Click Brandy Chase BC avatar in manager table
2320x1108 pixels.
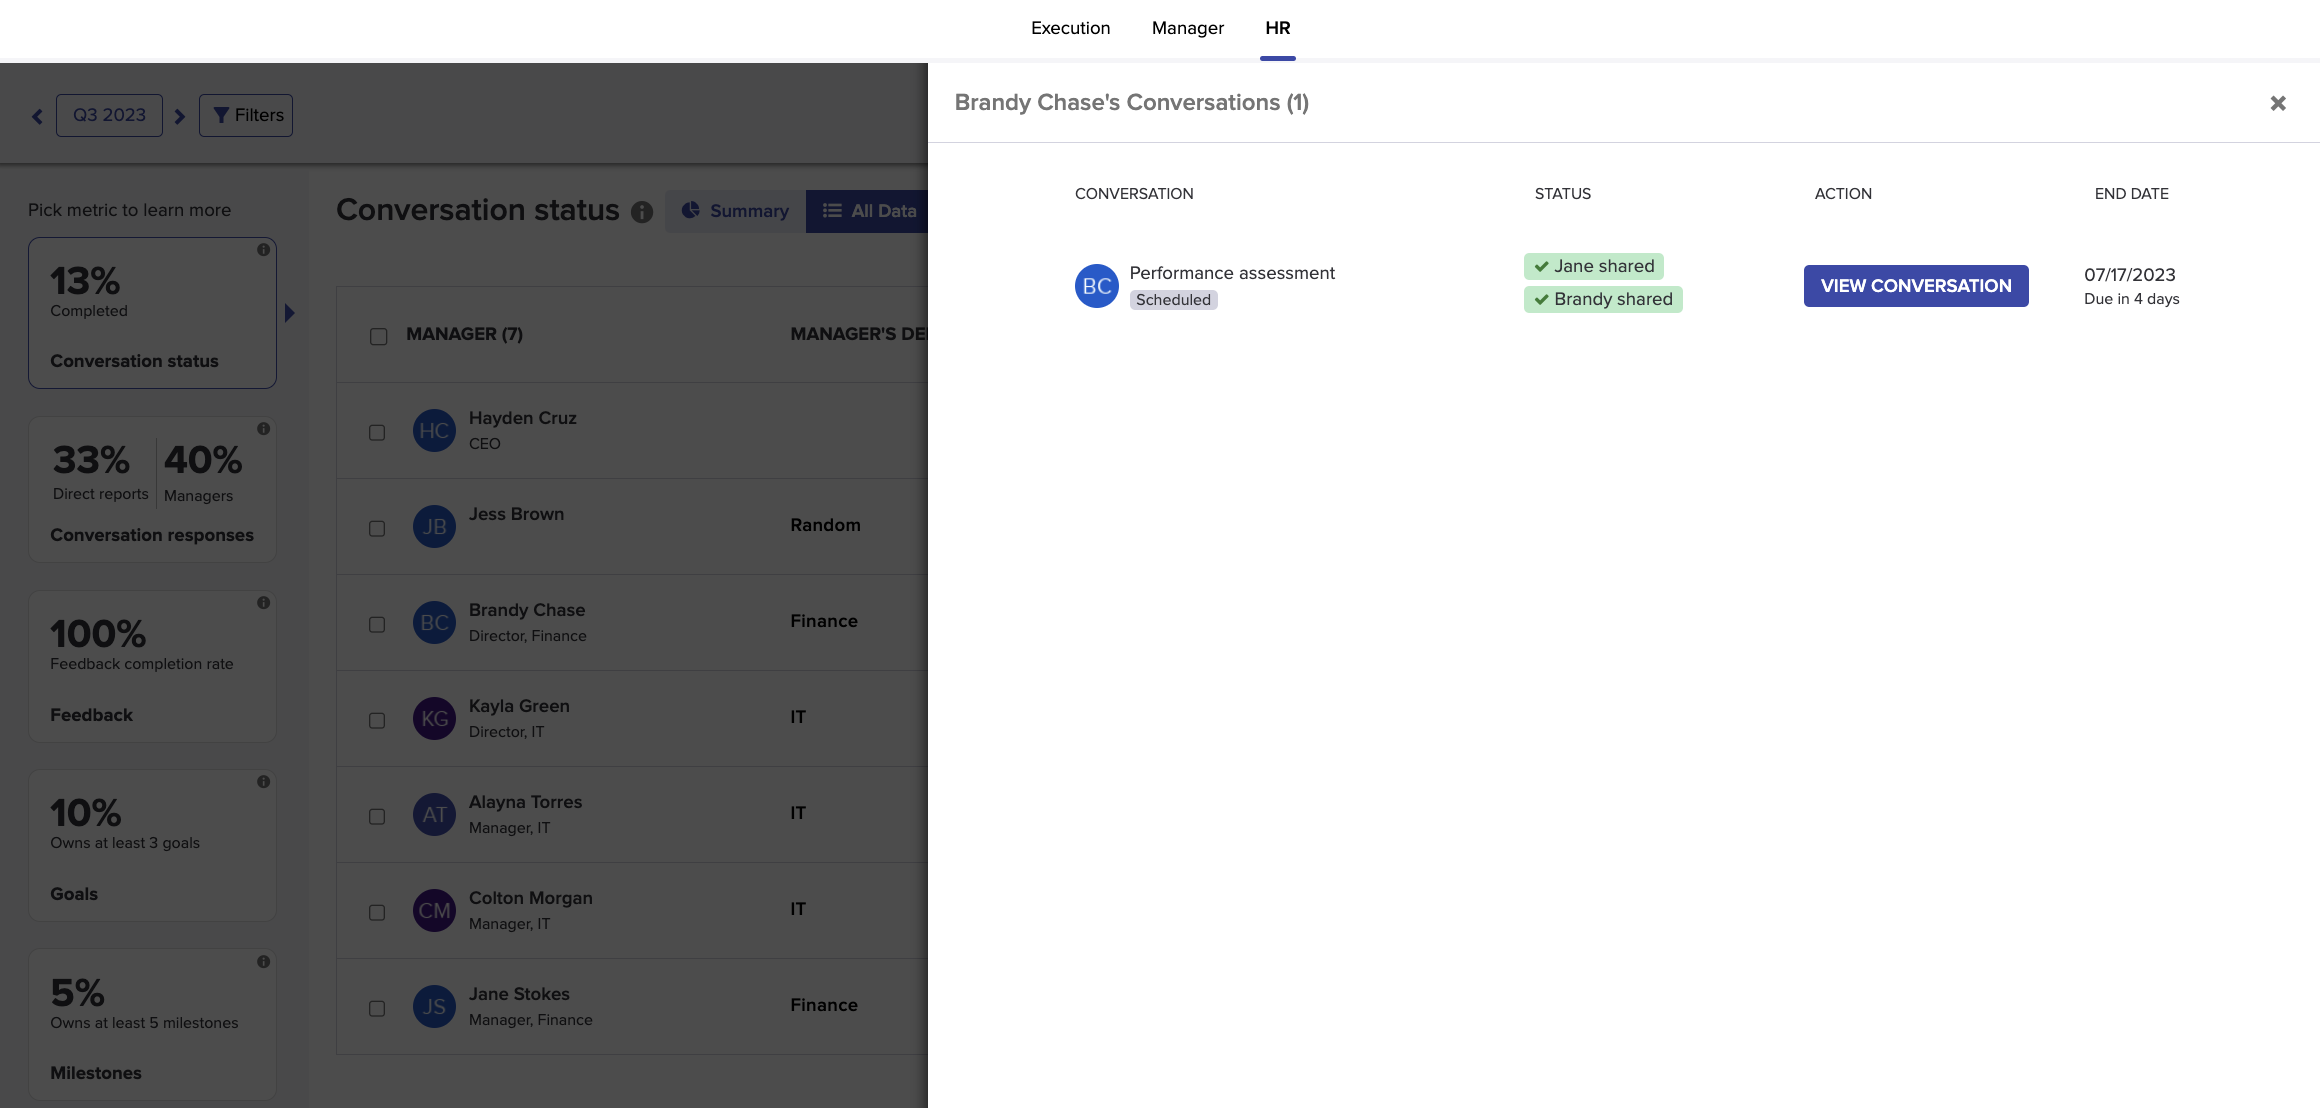(434, 623)
